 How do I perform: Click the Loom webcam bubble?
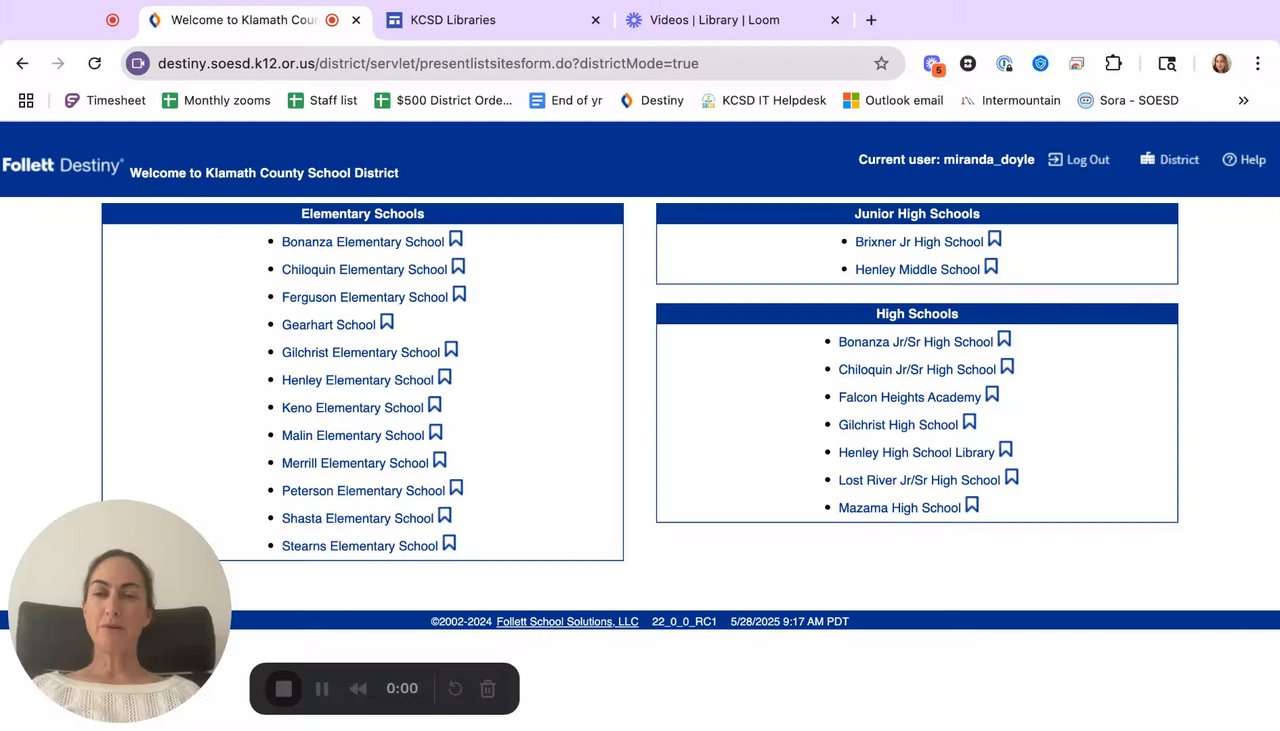[x=119, y=611]
